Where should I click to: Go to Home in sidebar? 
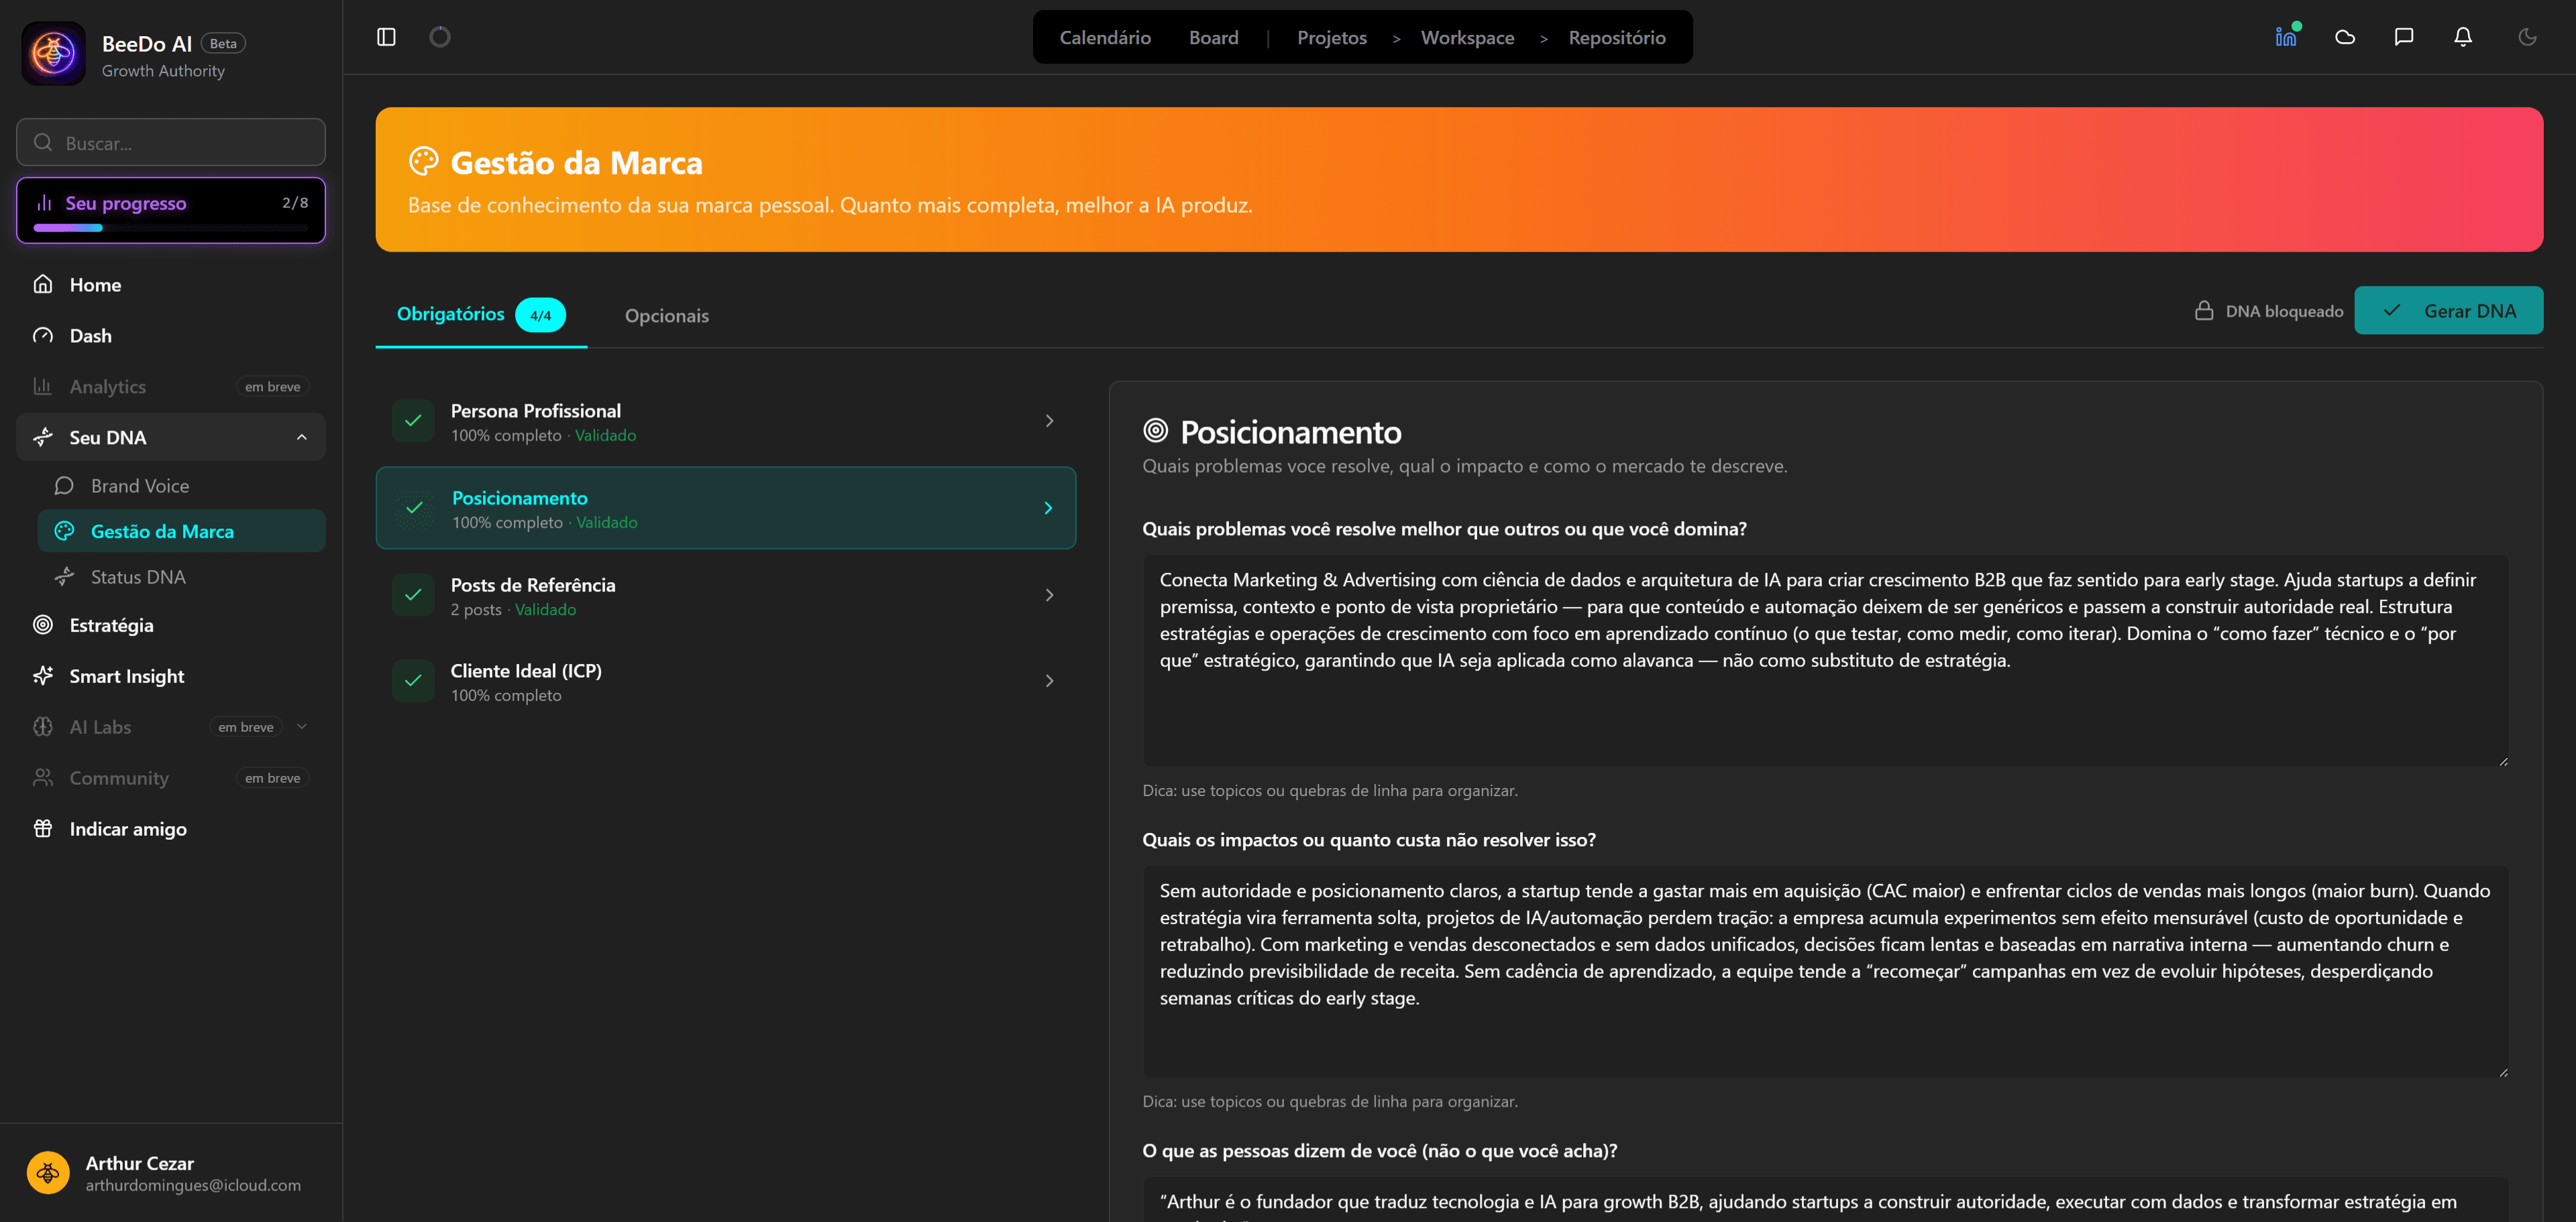[171, 284]
